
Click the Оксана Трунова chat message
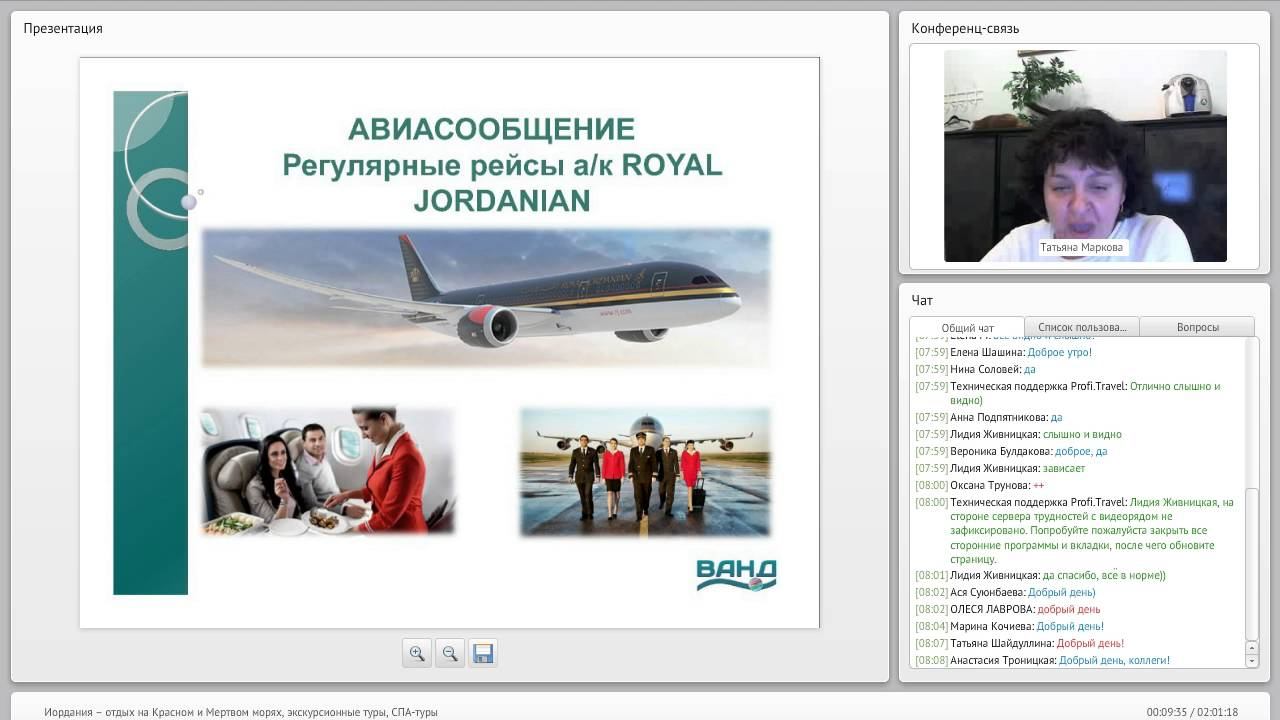tap(979, 485)
